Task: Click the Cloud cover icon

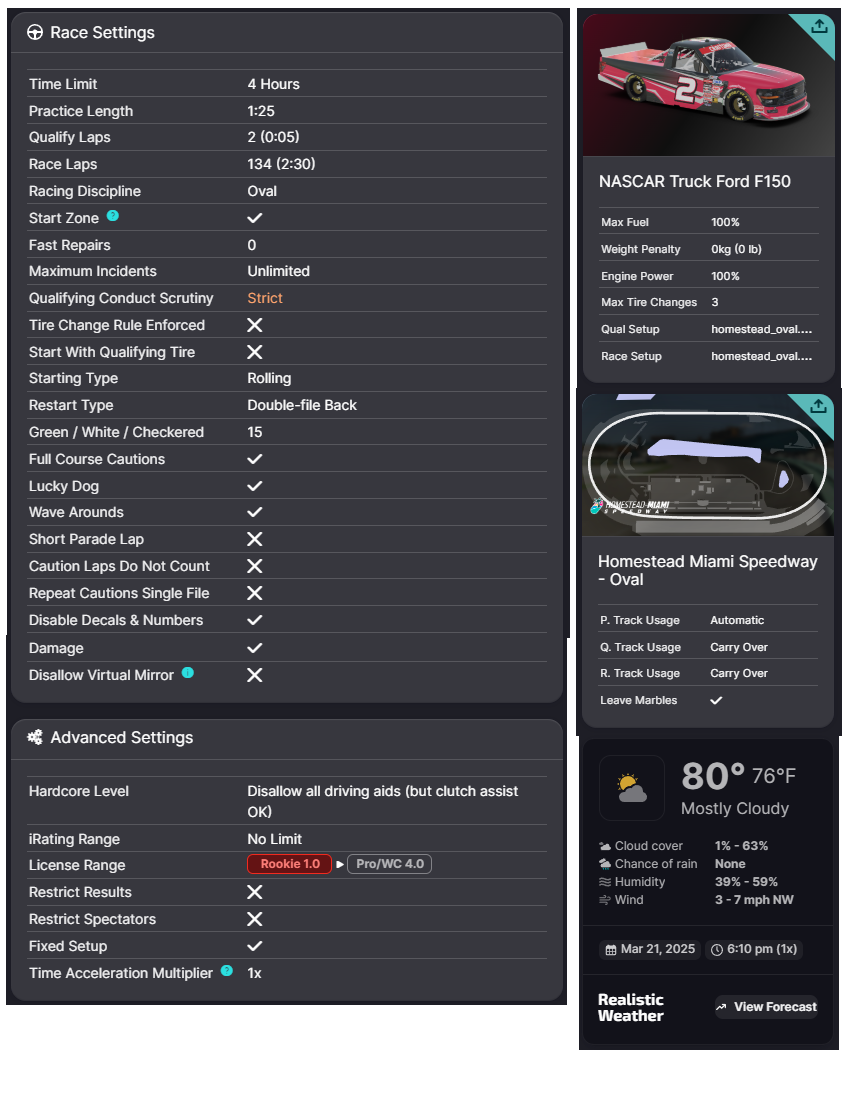Action: click(605, 846)
